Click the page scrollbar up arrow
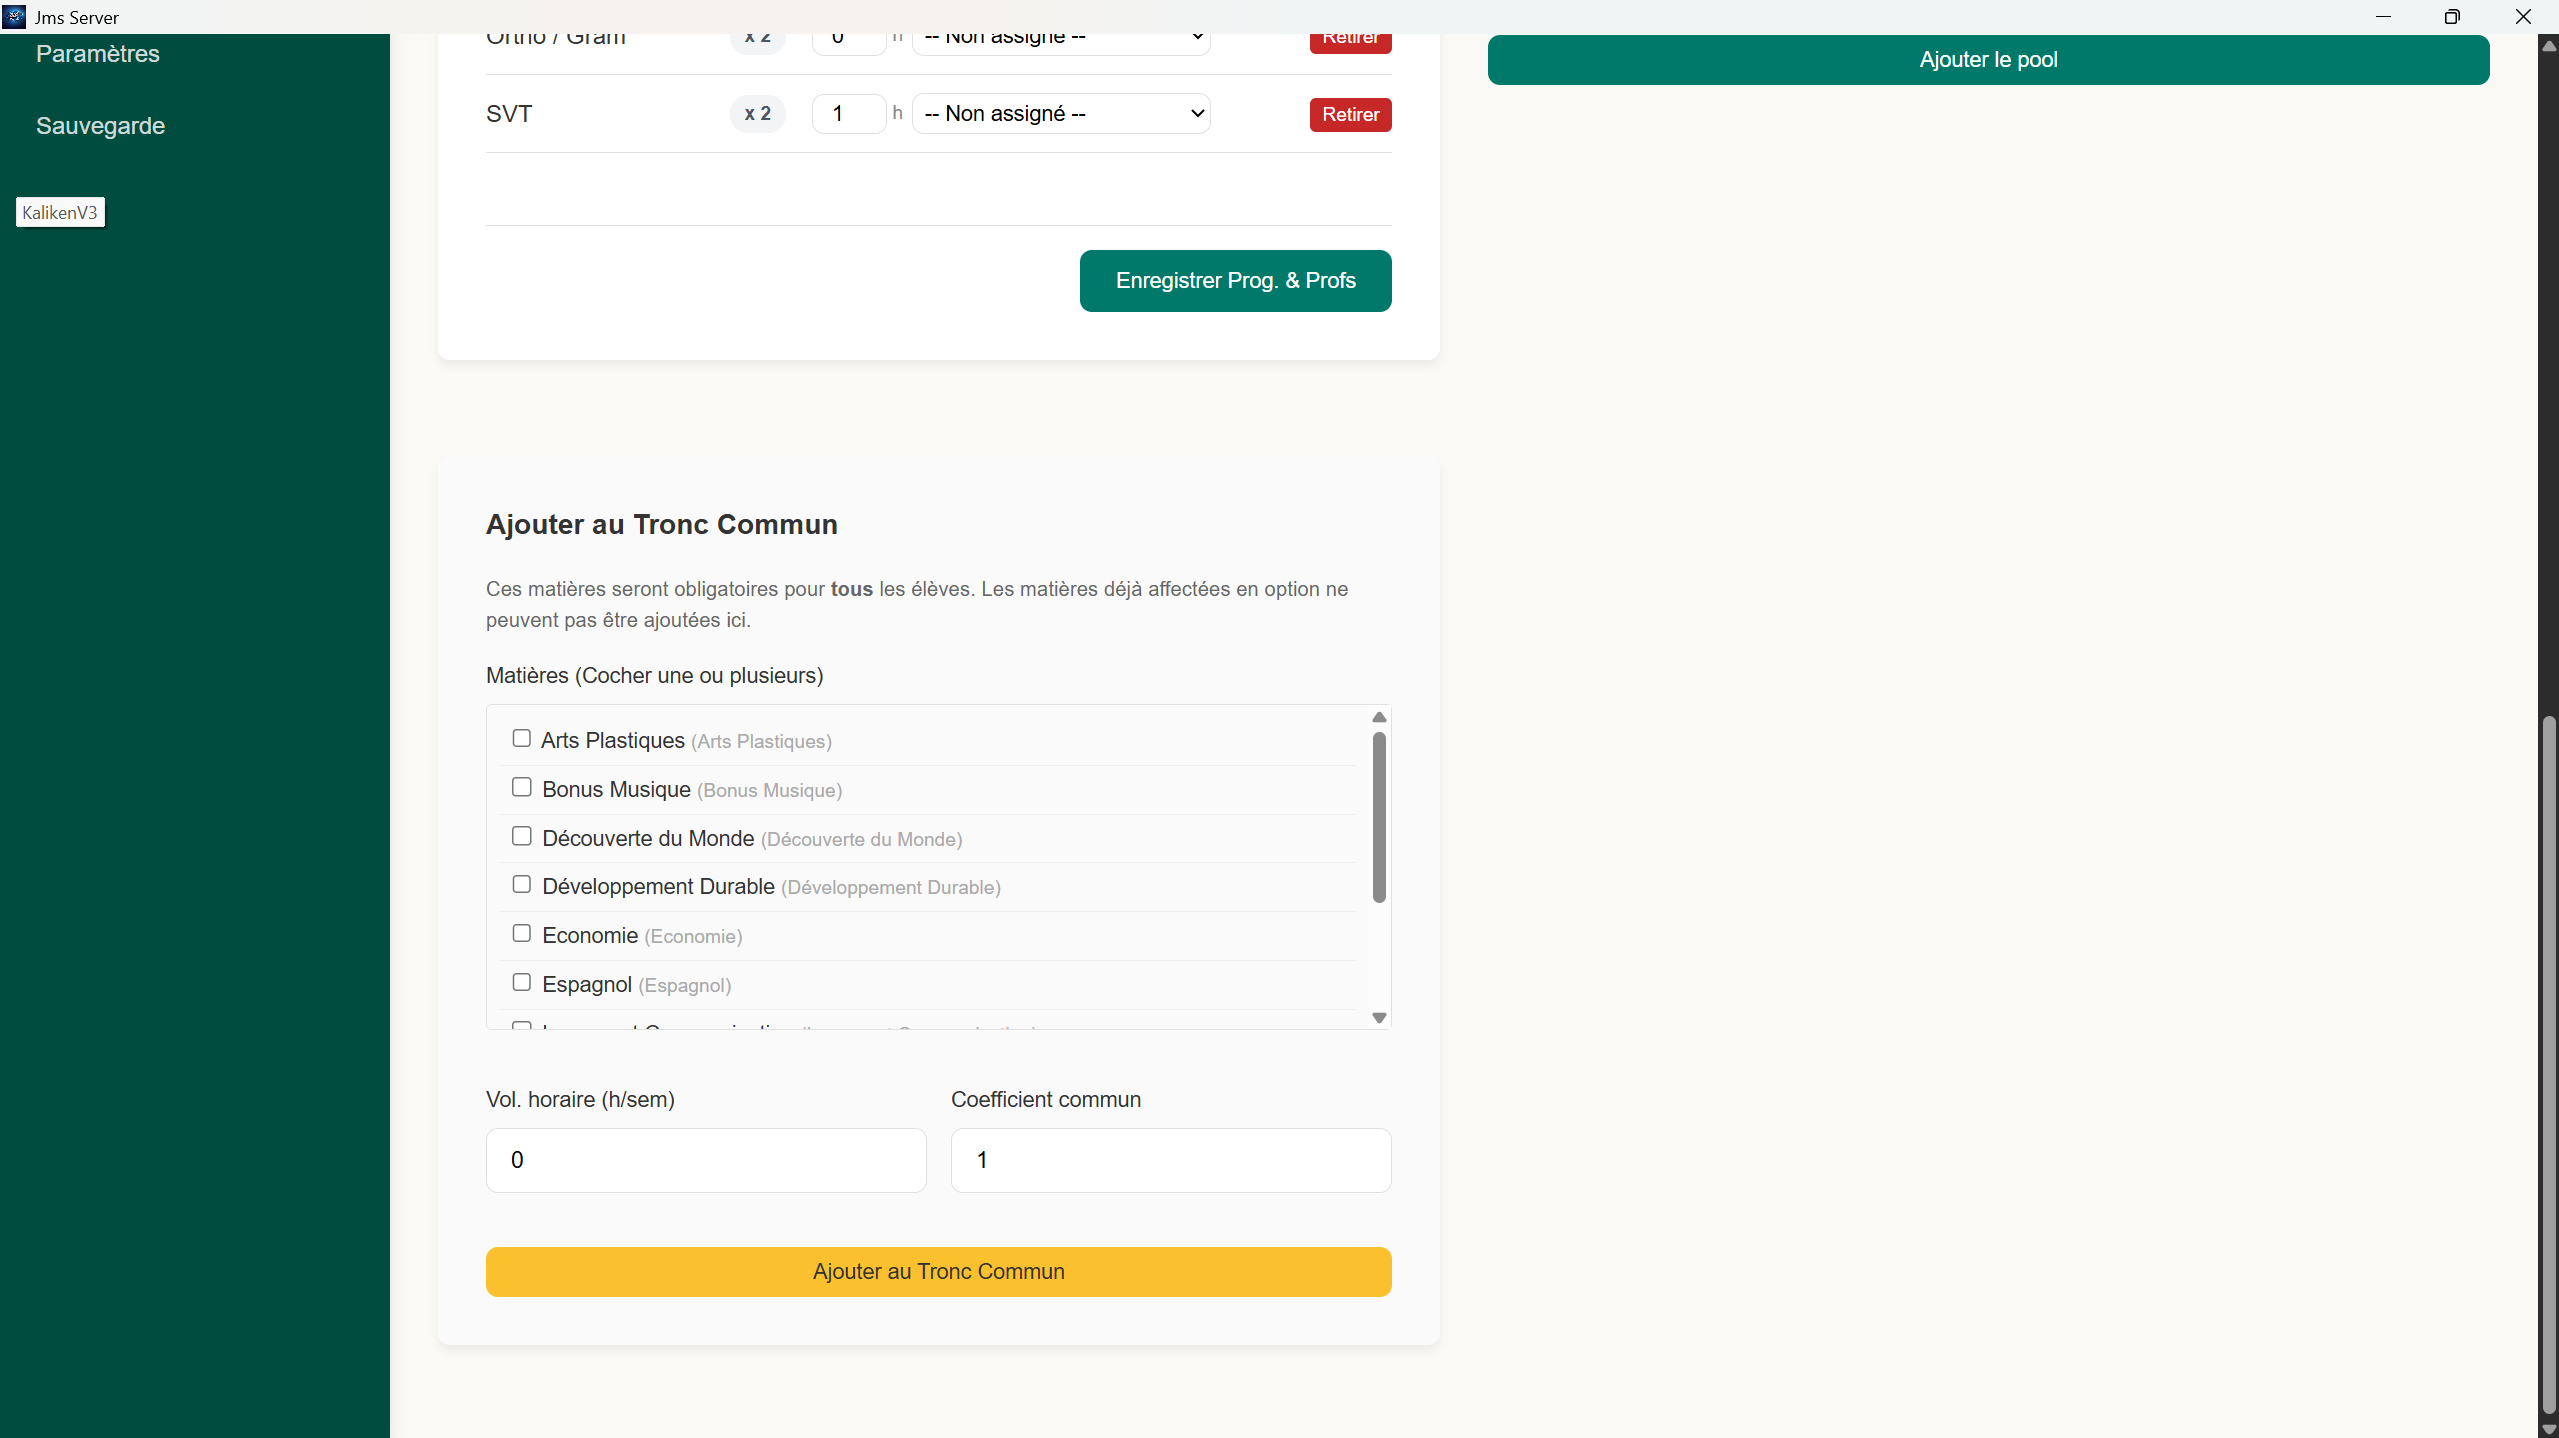The image size is (2559, 1438). (2548, 45)
